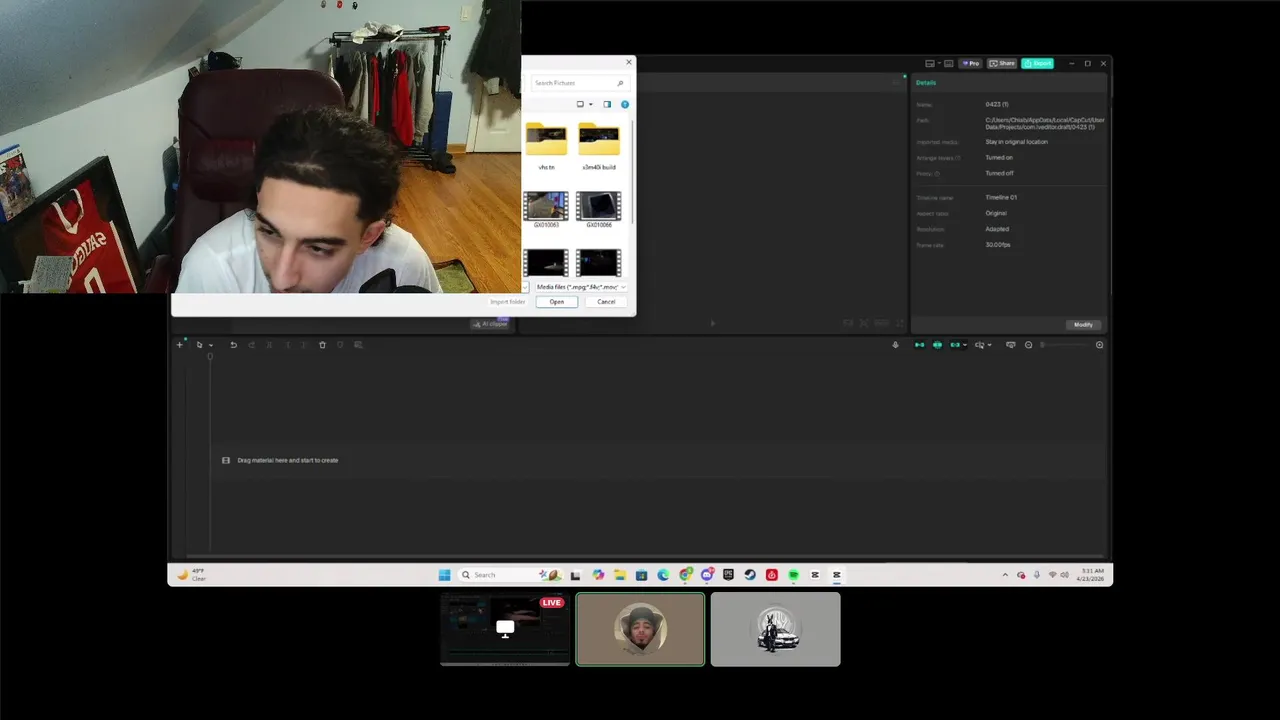1280x720 pixels.
Task: Select the Details tab header
Action: [926, 82]
